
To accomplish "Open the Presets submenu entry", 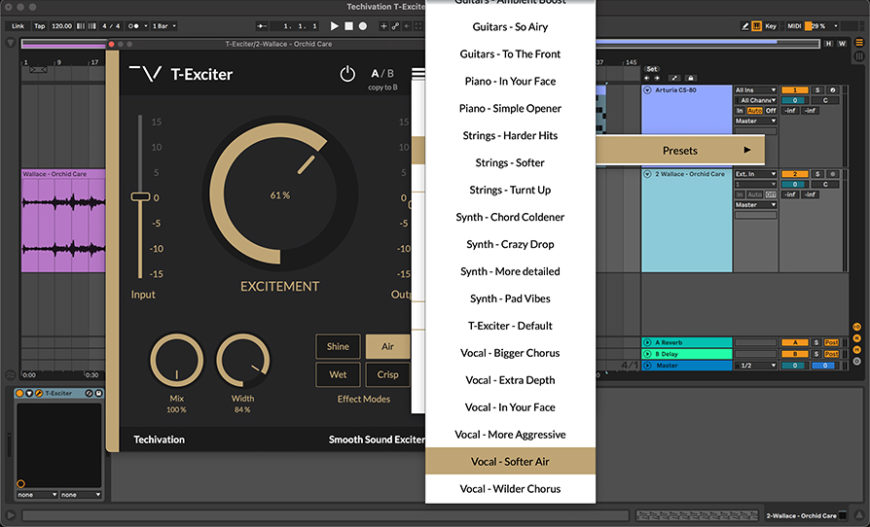I will tap(680, 150).
